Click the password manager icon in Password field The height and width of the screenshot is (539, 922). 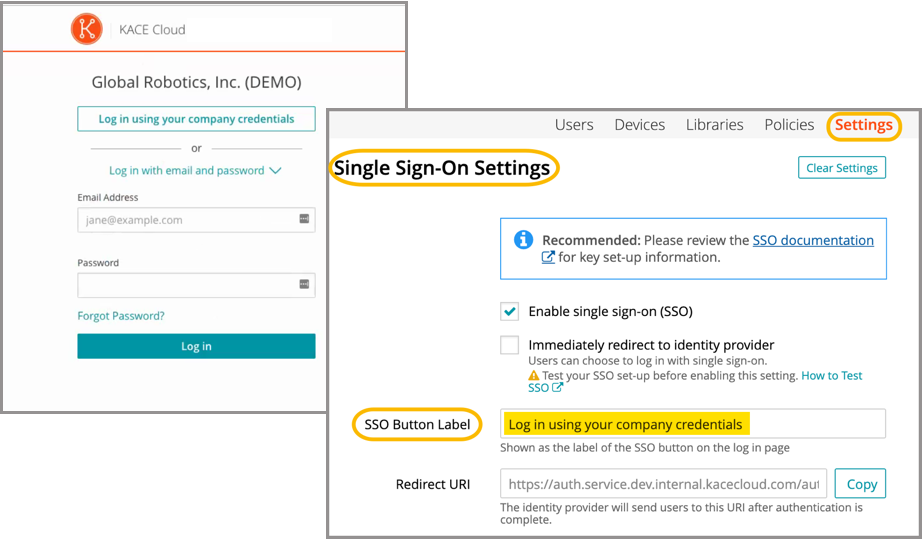click(x=304, y=285)
